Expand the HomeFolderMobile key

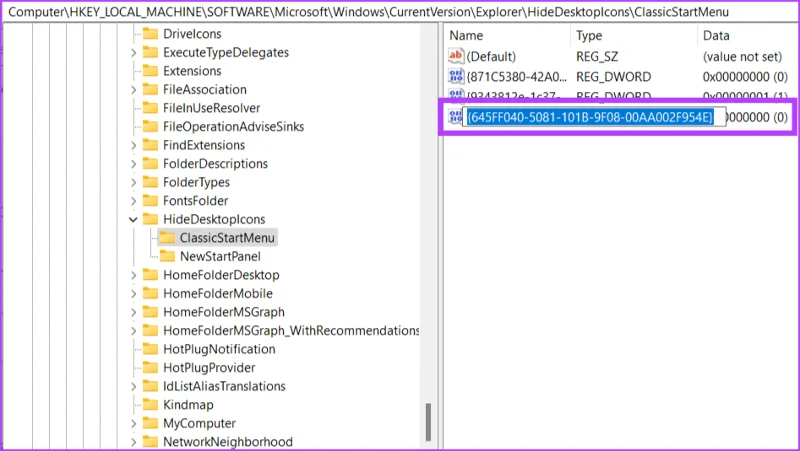[133, 294]
